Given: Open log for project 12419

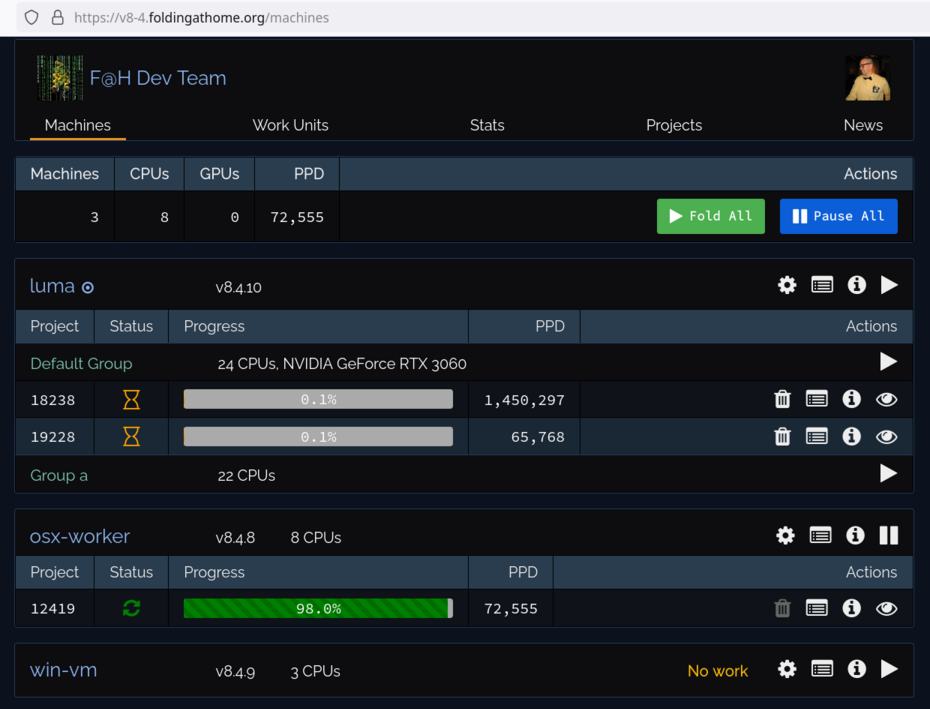Looking at the screenshot, I should click(817, 608).
